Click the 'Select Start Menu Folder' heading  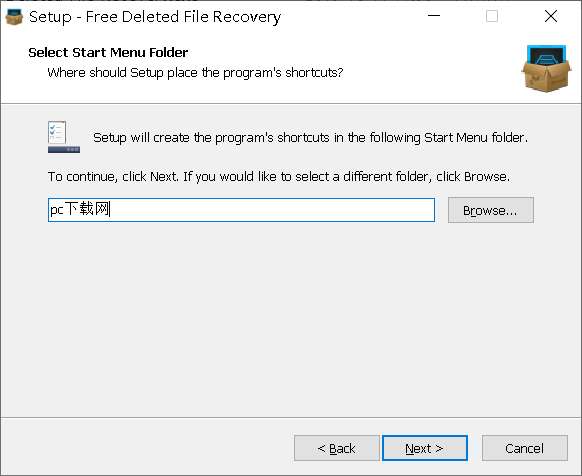coord(108,52)
